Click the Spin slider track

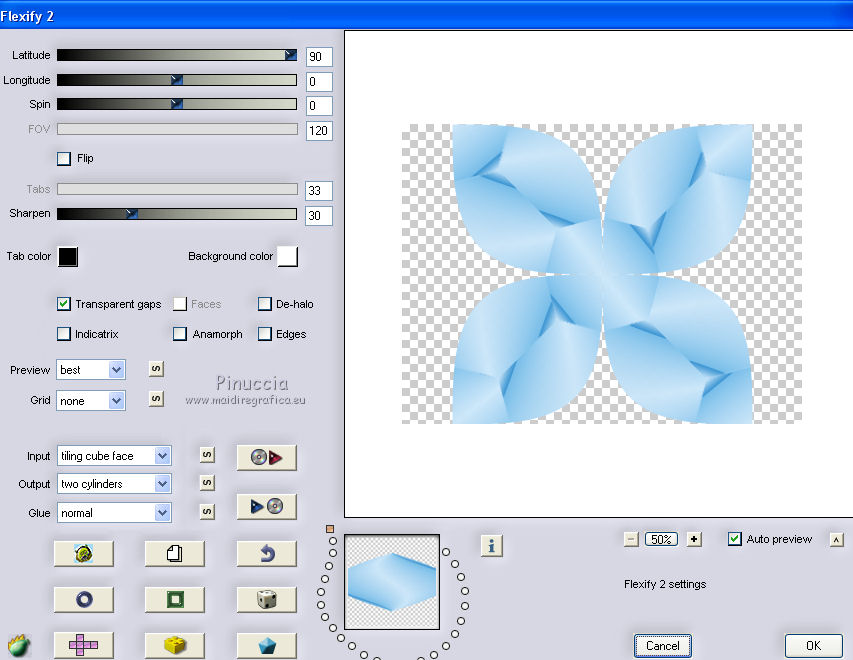(177, 104)
